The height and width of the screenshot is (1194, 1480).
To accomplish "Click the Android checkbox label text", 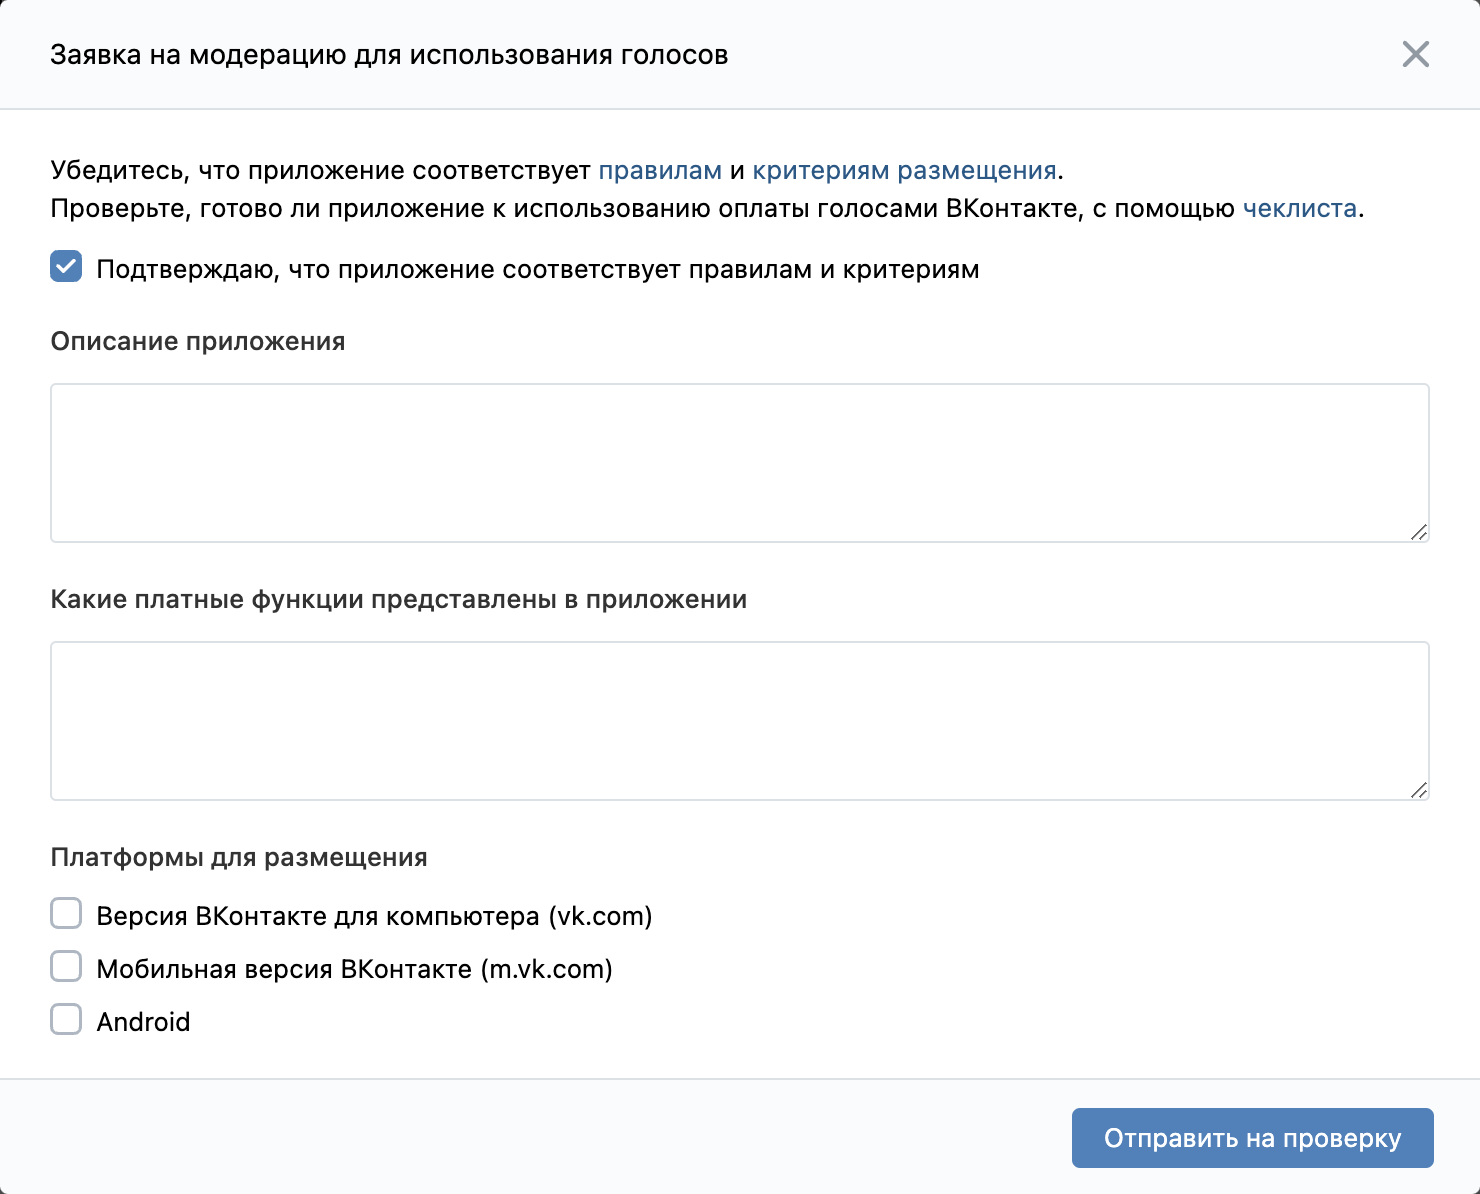I will point(143,1020).
